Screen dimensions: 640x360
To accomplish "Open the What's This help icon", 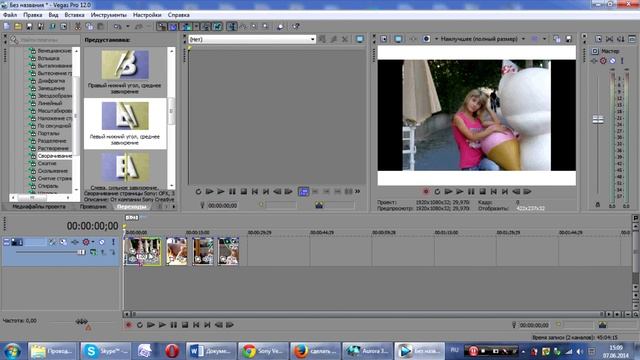I will tap(296, 27).
